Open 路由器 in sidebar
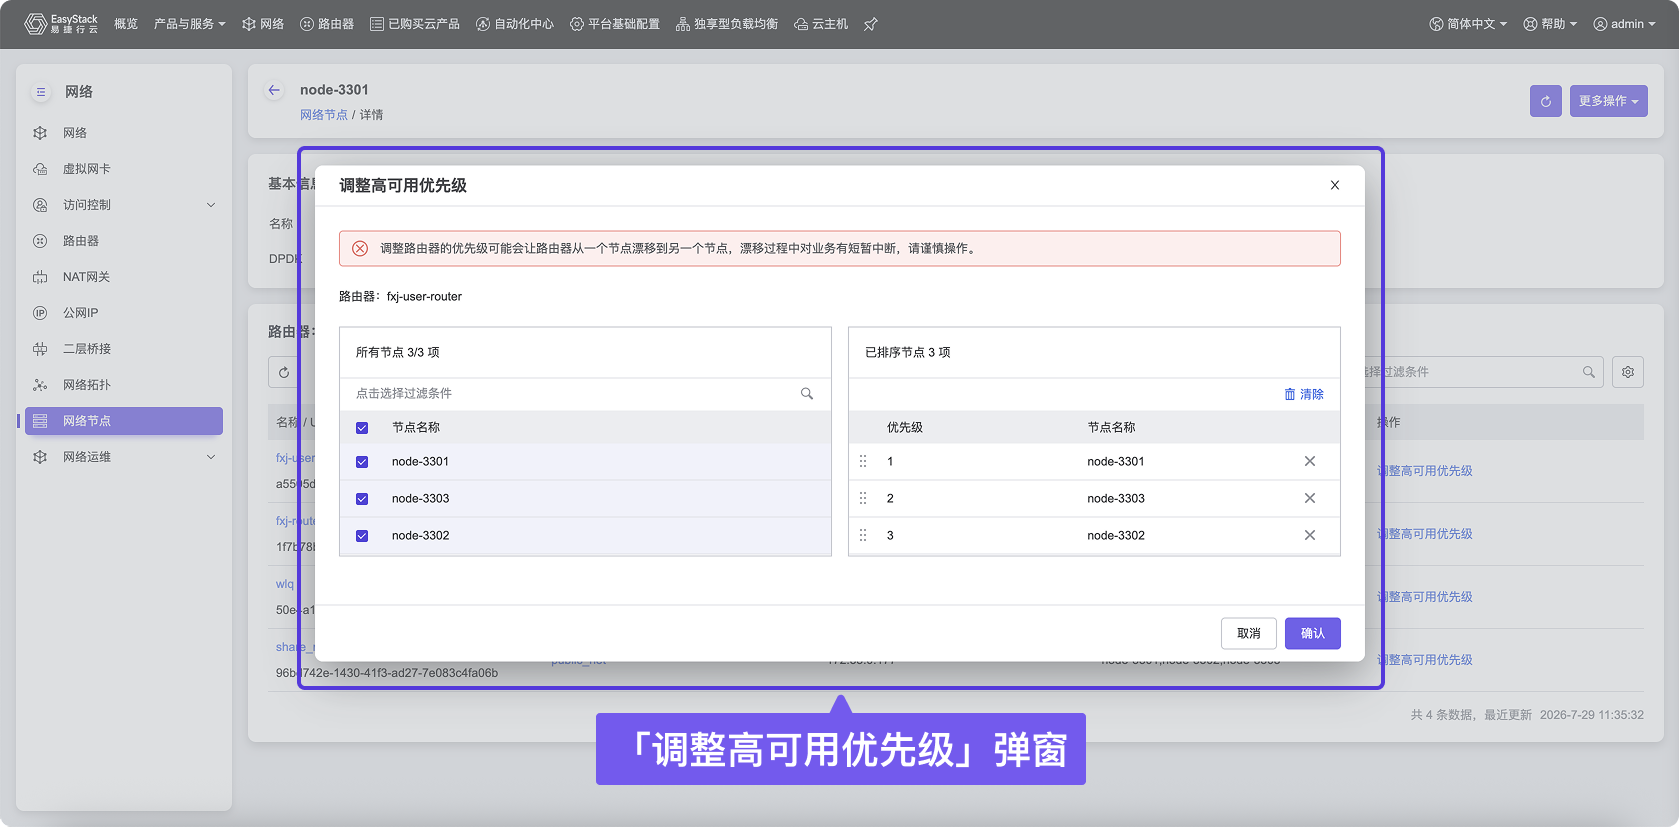This screenshot has width=1679, height=827. 81,241
